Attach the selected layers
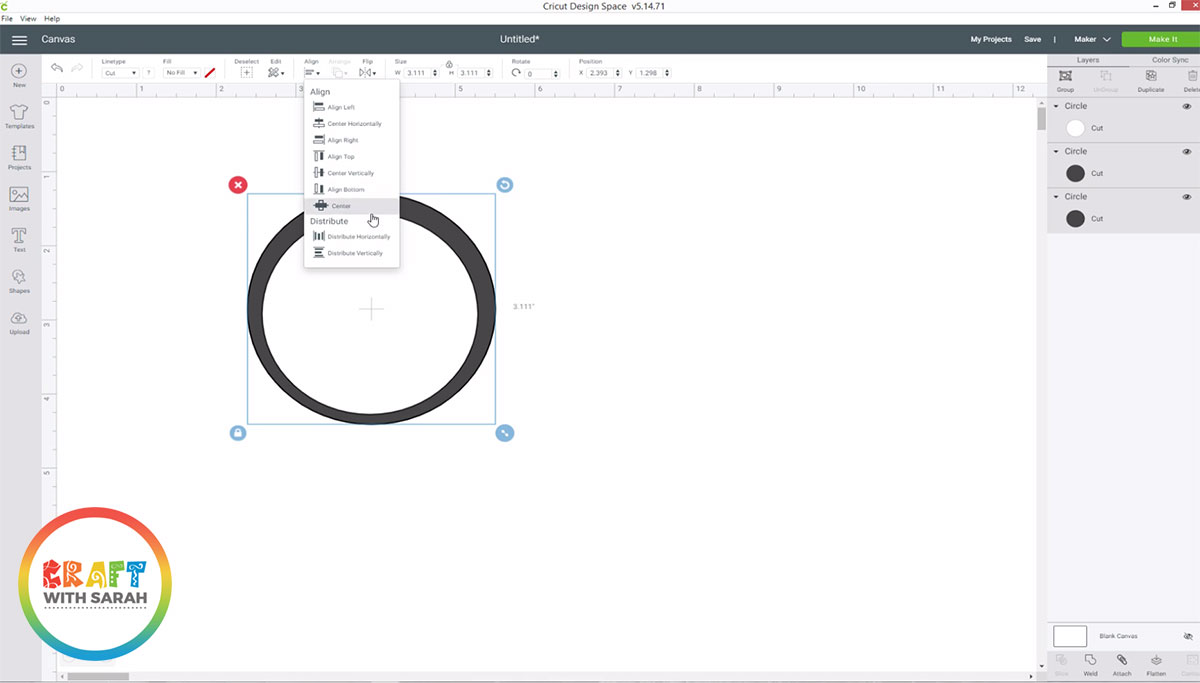The width and height of the screenshot is (1200, 683). click(x=1122, y=665)
